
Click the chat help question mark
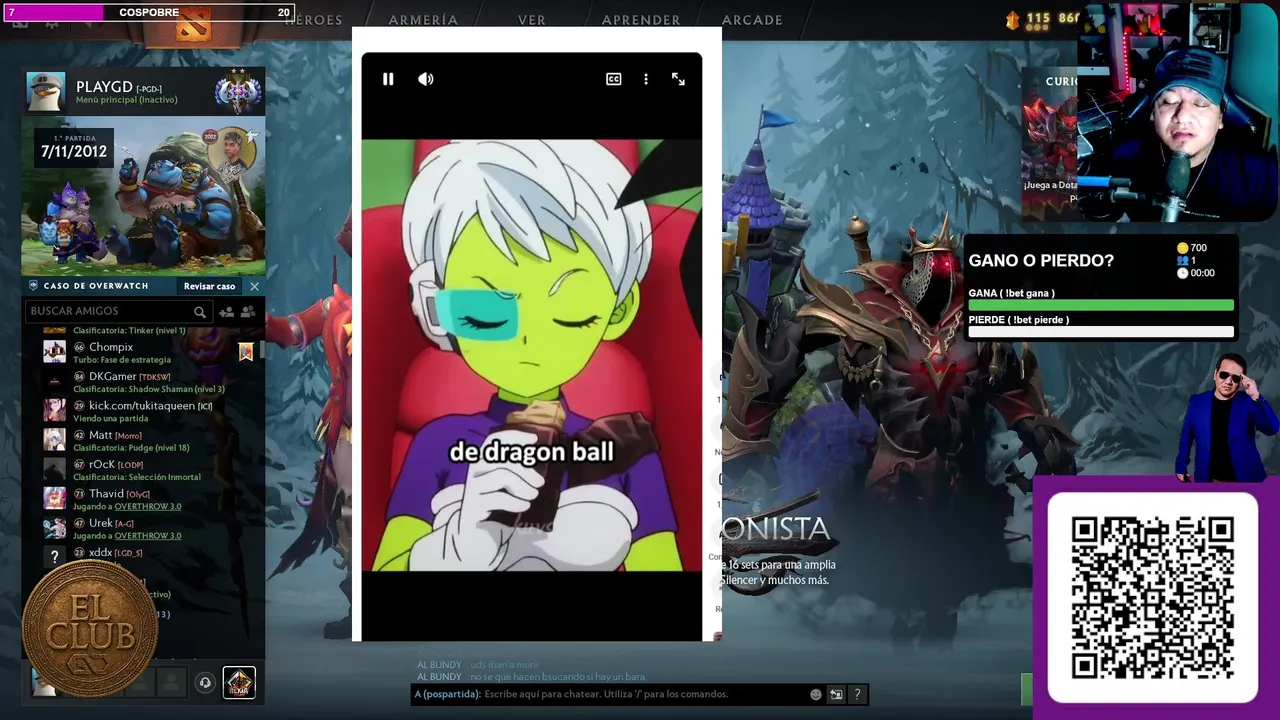tap(857, 694)
